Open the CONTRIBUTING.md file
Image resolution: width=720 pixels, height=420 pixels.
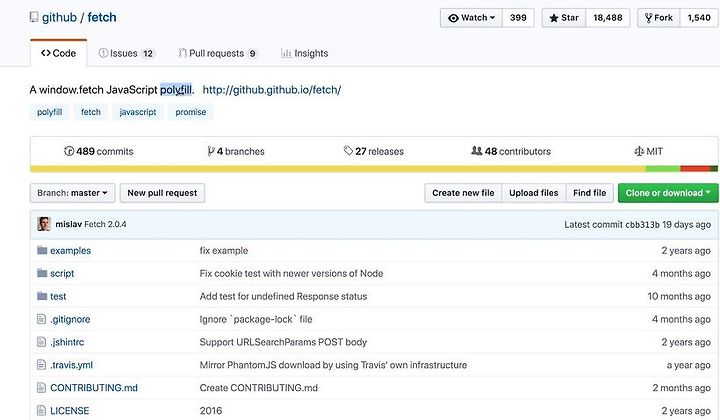[x=94, y=388]
